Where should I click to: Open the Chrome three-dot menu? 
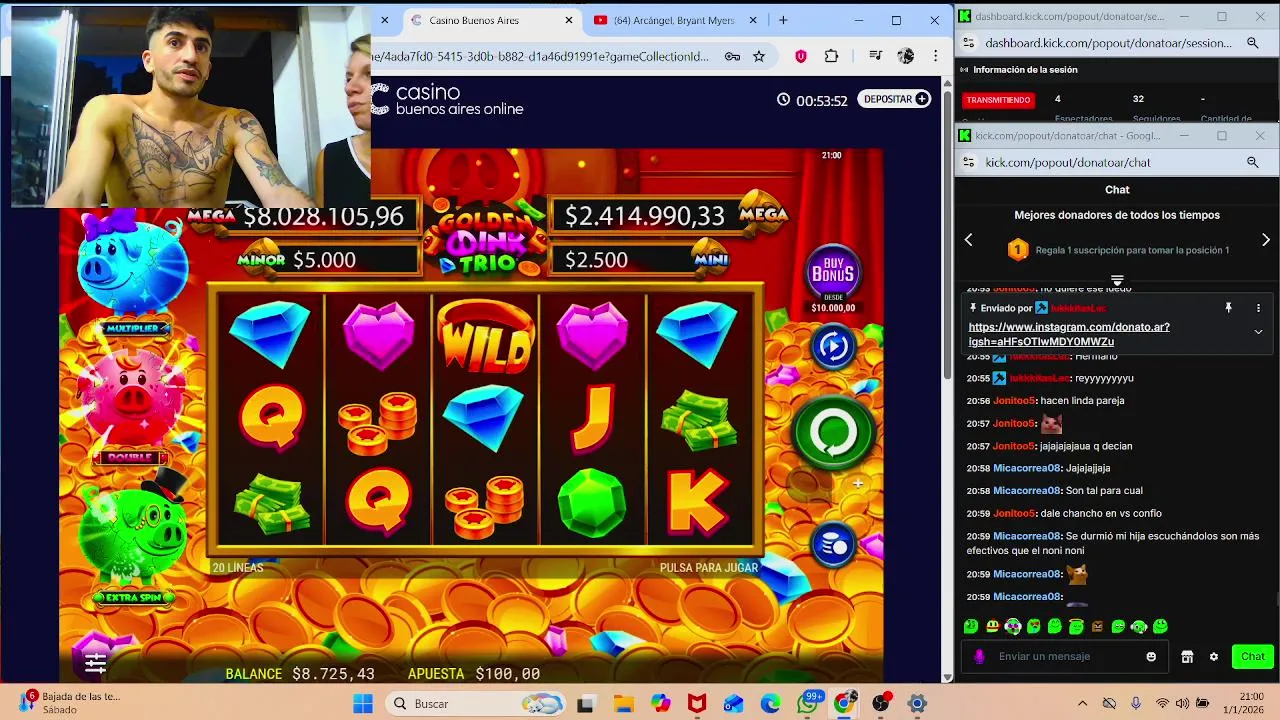coord(935,56)
